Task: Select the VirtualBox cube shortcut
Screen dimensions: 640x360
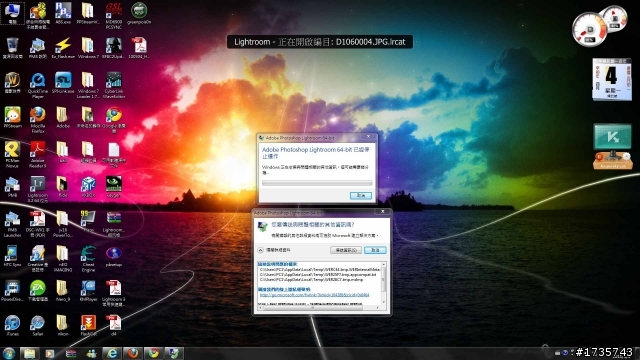Action: (x=88, y=187)
